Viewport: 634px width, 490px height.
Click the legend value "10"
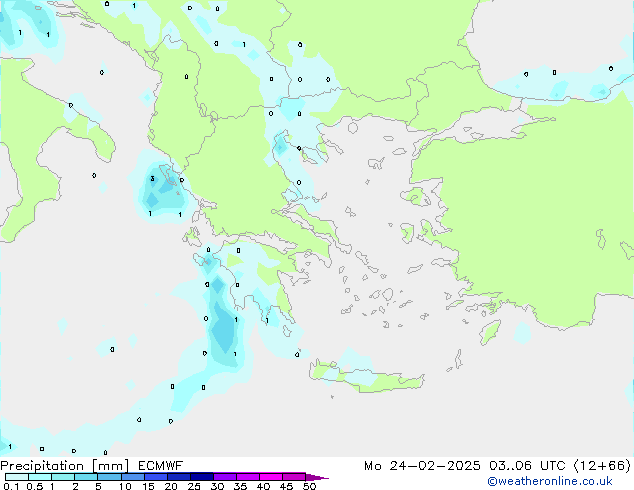click(x=125, y=486)
